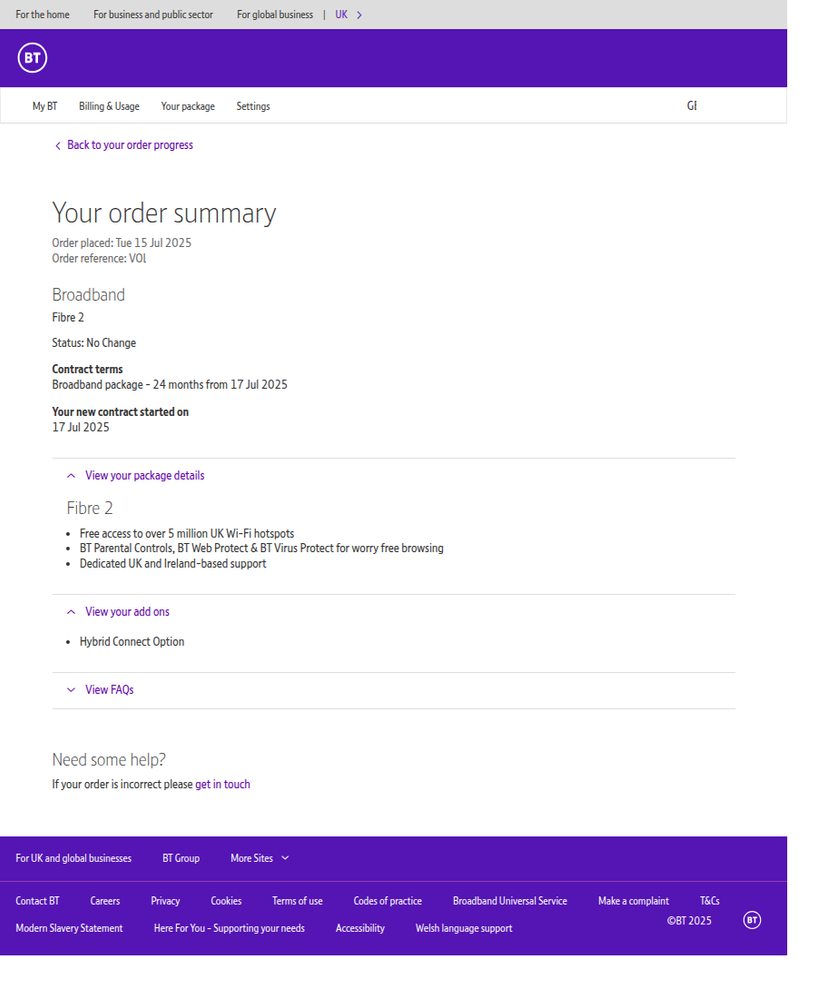Expand the View FAQs section
The image size is (817, 999).
[x=109, y=690]
